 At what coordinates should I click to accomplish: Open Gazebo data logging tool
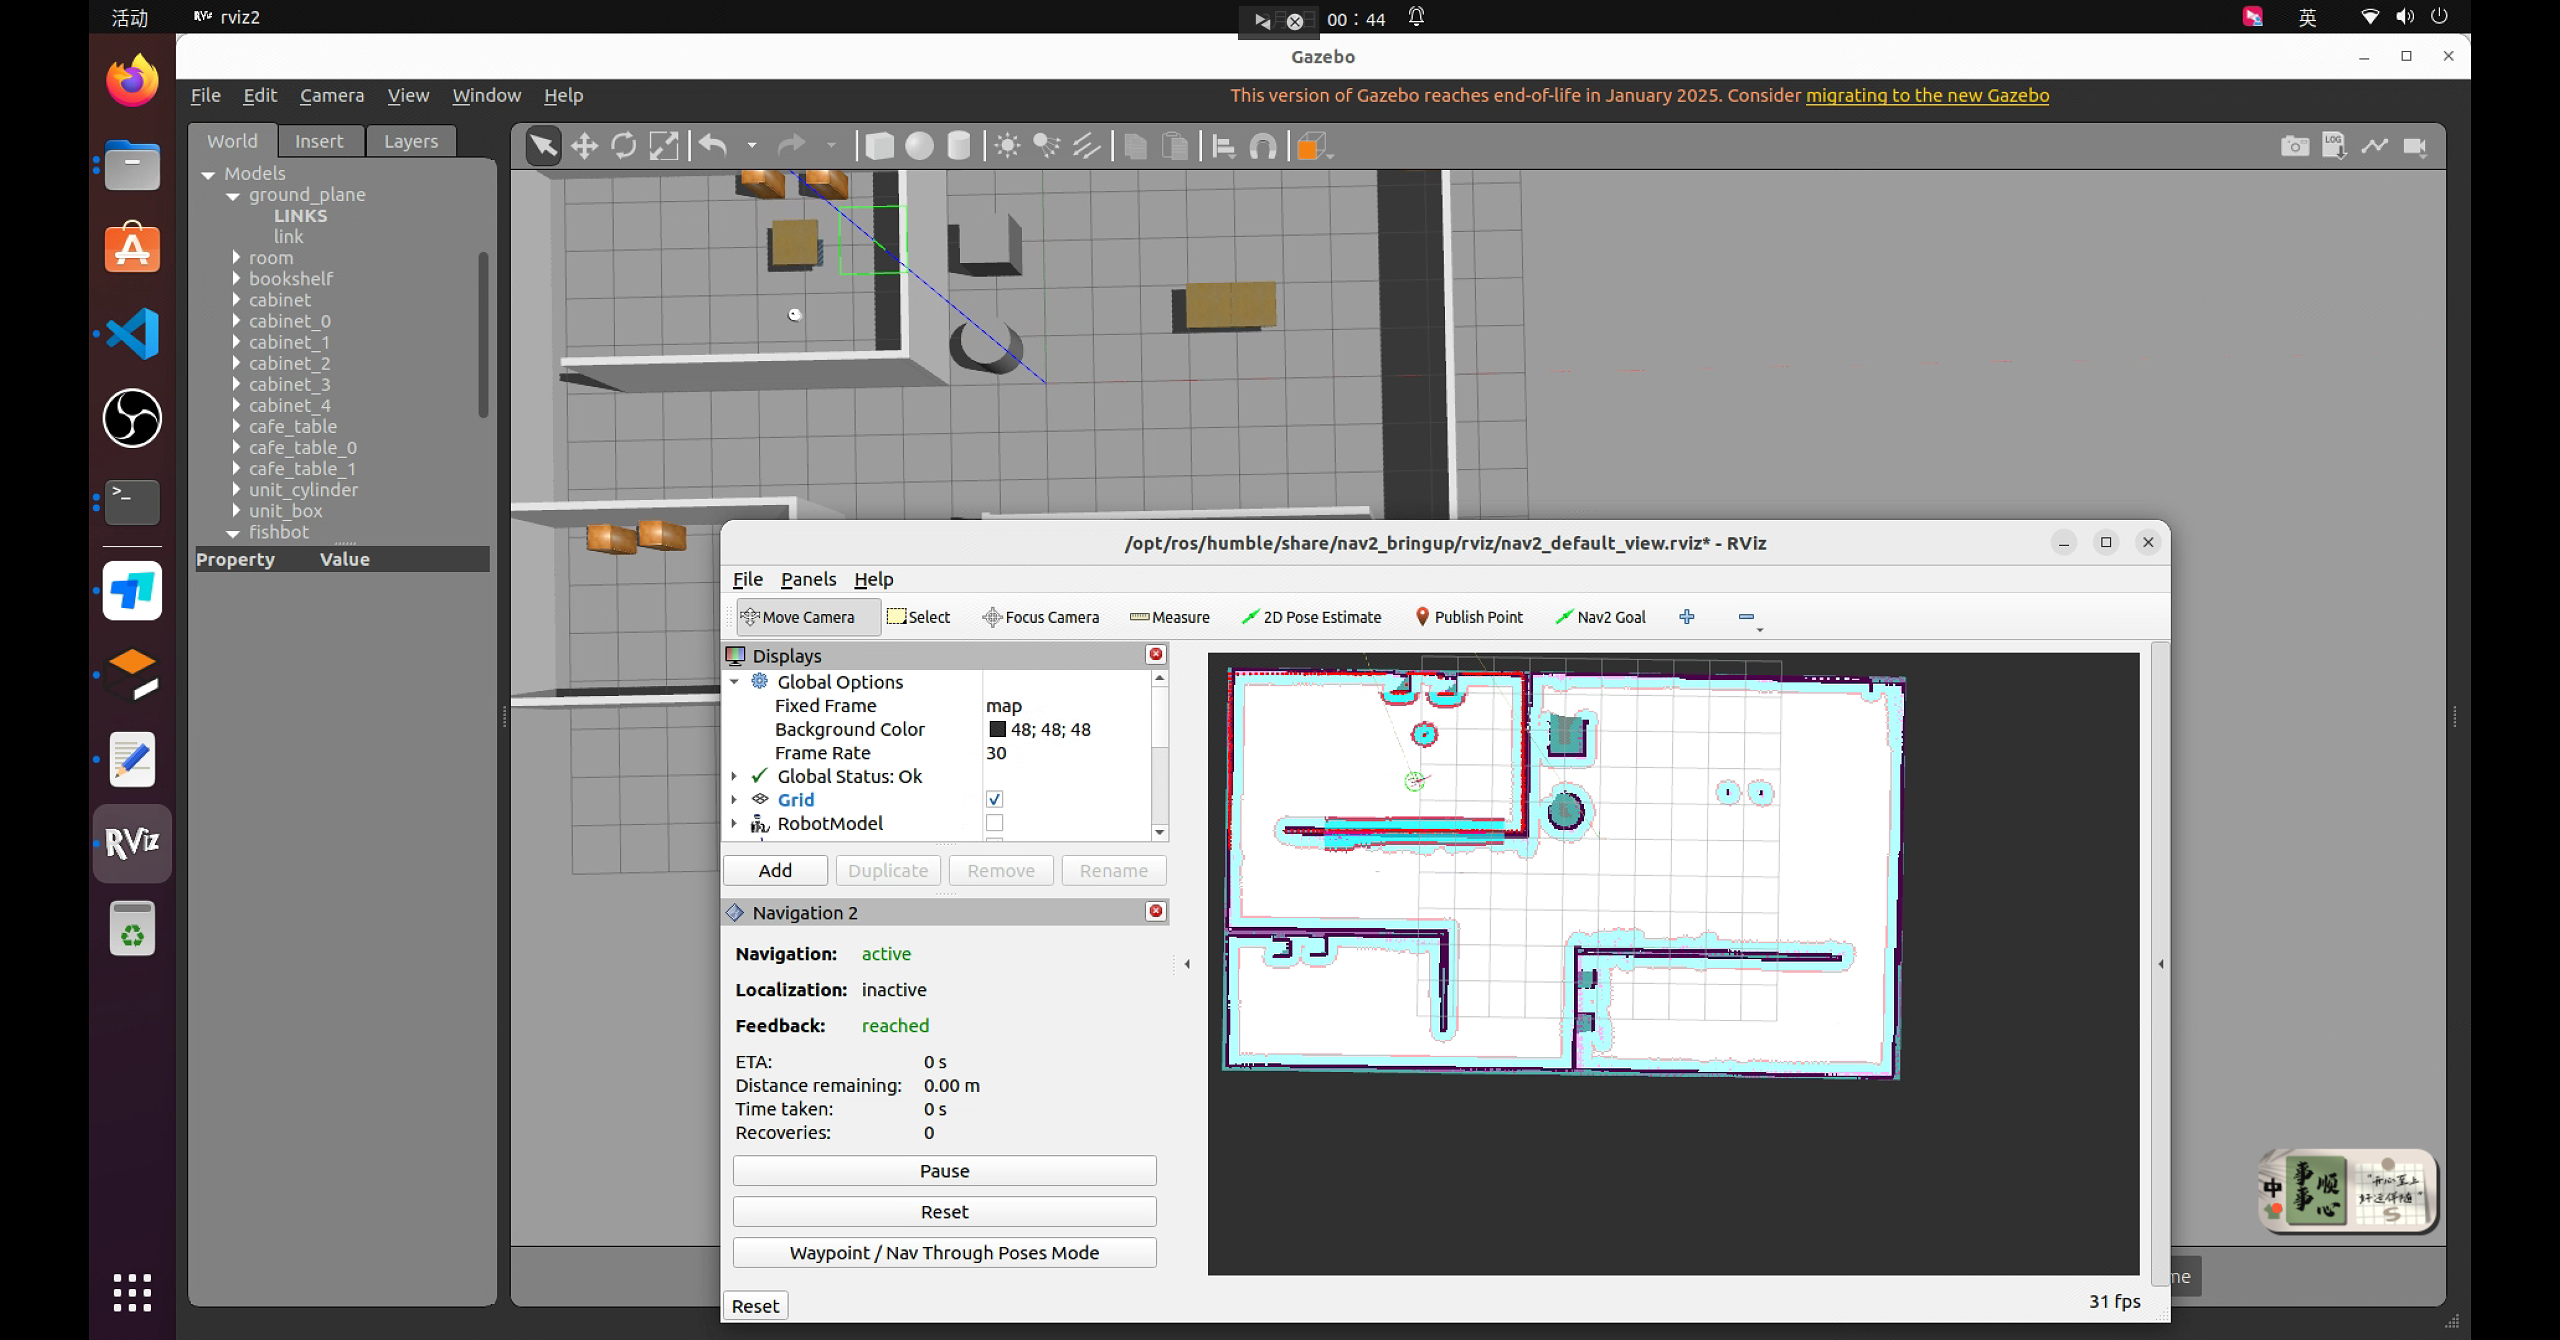pyautogui.click(x=2335, y=146)
